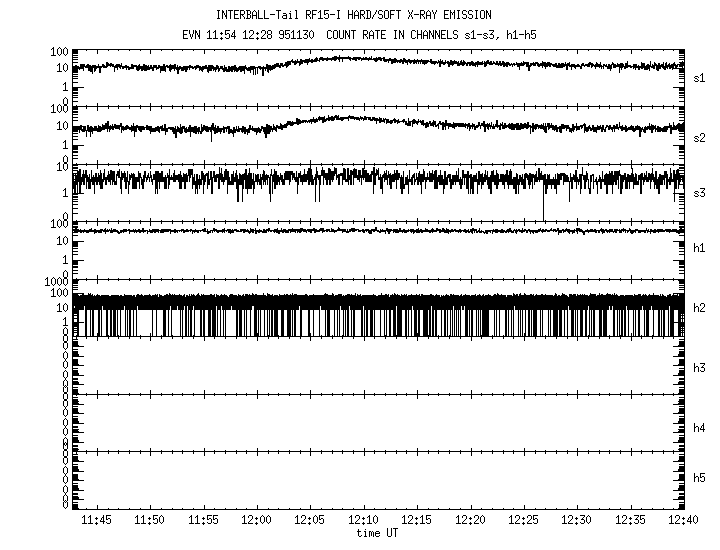This screenshot has height=550, width=720.
Task: Click the s1 channel label
Action: (699, 77)
